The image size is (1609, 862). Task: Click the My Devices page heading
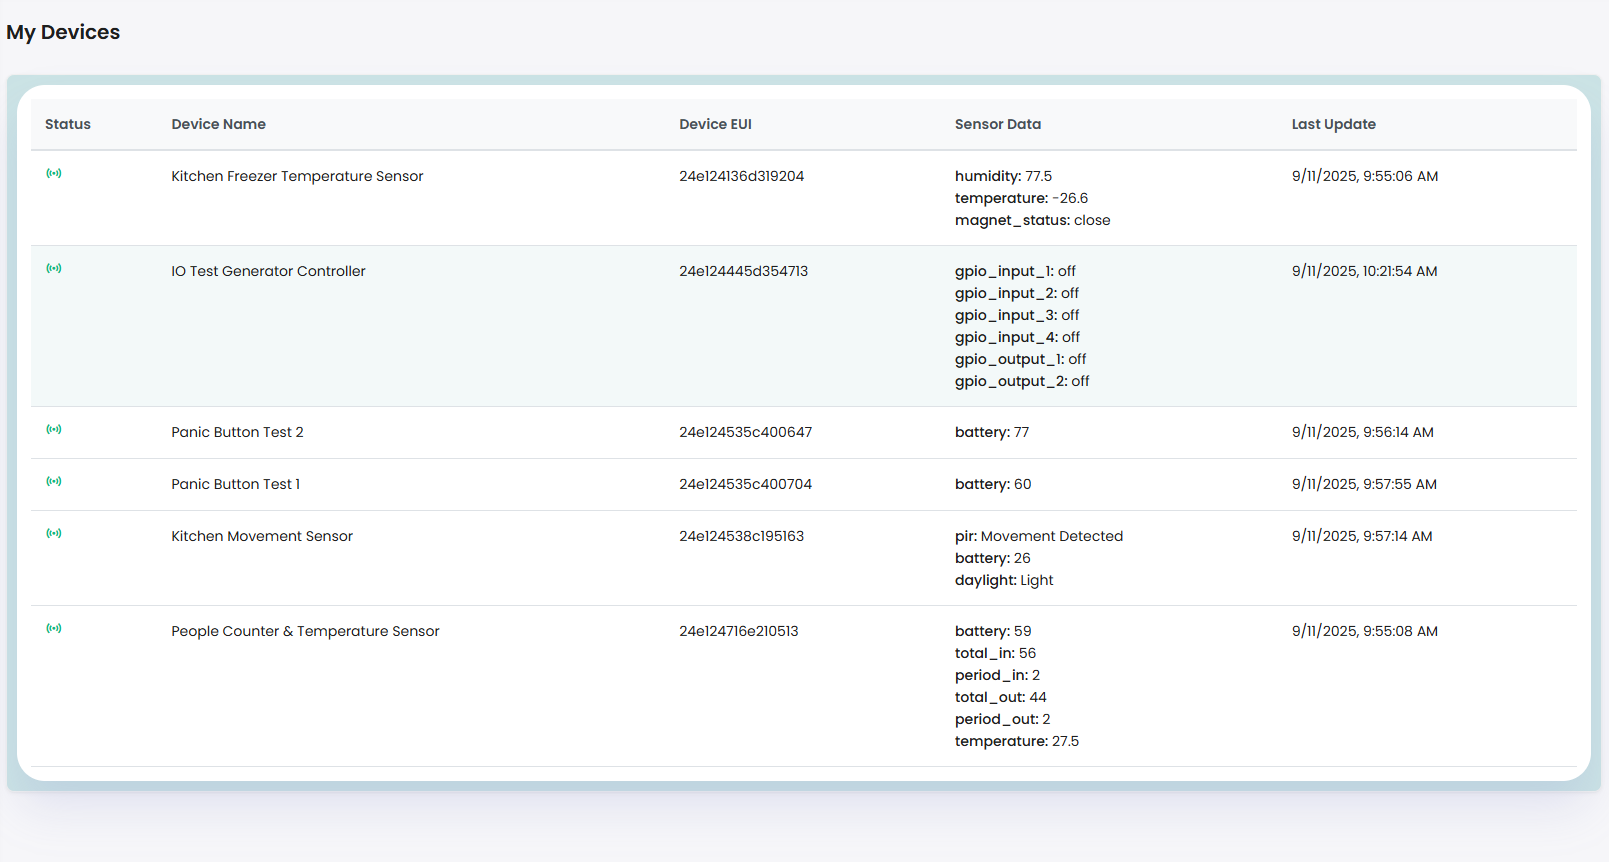tap(63, 32)
